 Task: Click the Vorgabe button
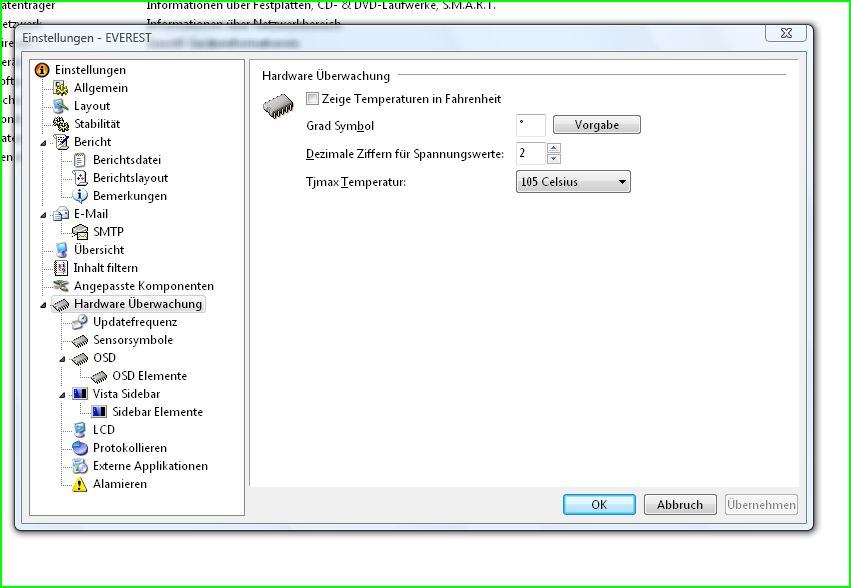click(596, 125)
